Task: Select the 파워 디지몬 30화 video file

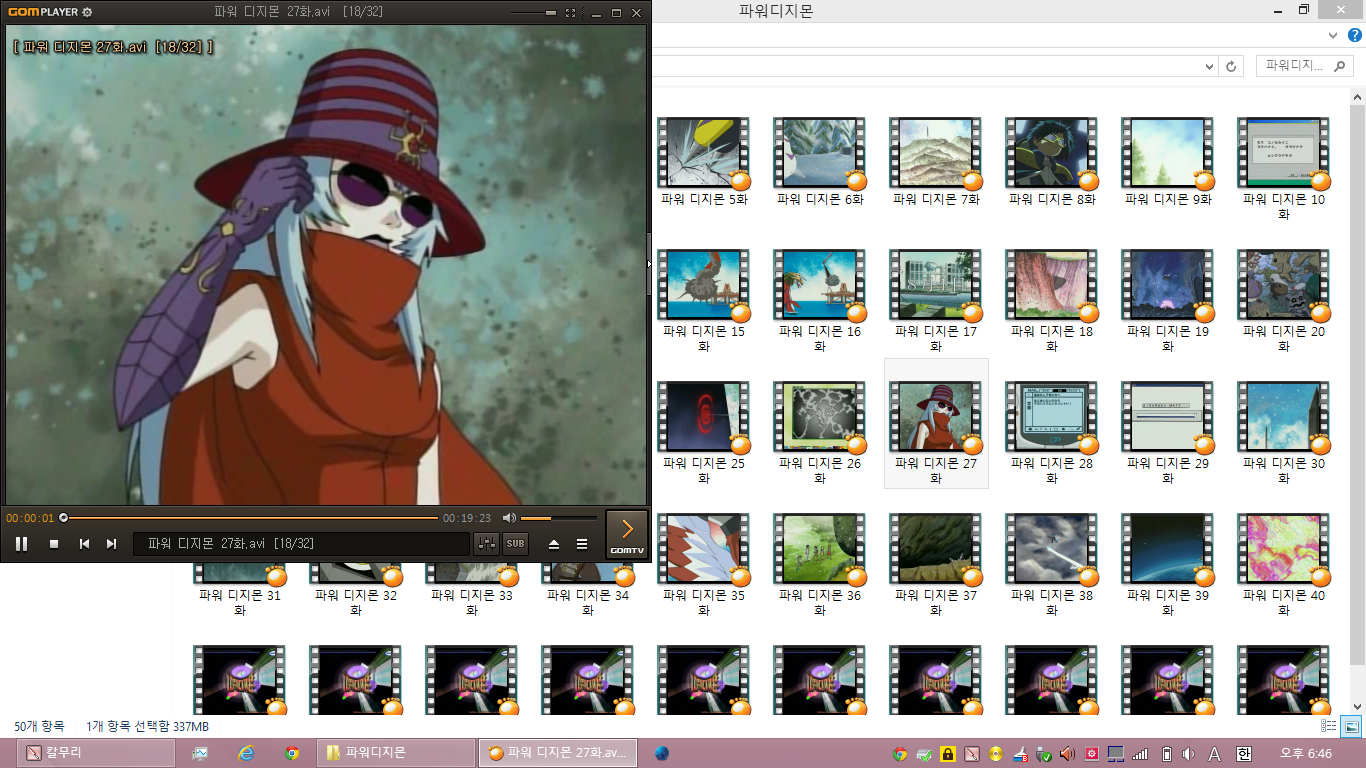Action: tap(1284, 432)
